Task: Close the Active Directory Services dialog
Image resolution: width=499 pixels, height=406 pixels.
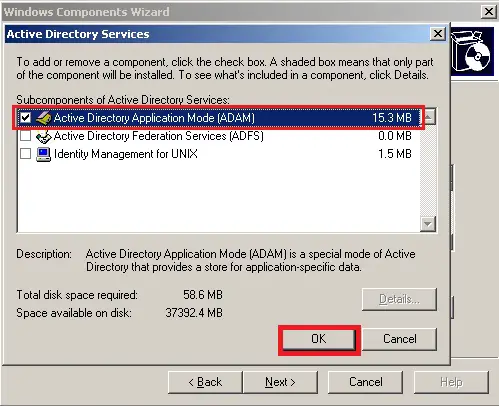Action: pos(438,34)
